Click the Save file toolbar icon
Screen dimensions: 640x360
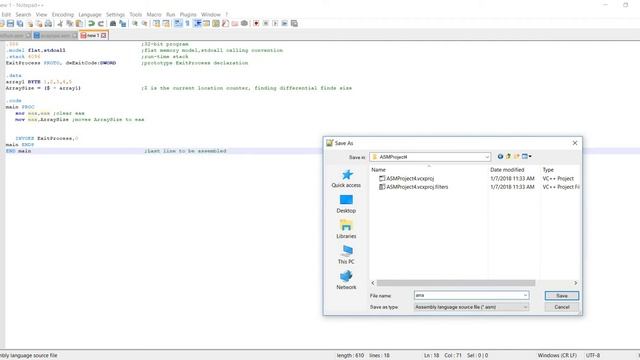pyautogui.click(x=10, y=24)
